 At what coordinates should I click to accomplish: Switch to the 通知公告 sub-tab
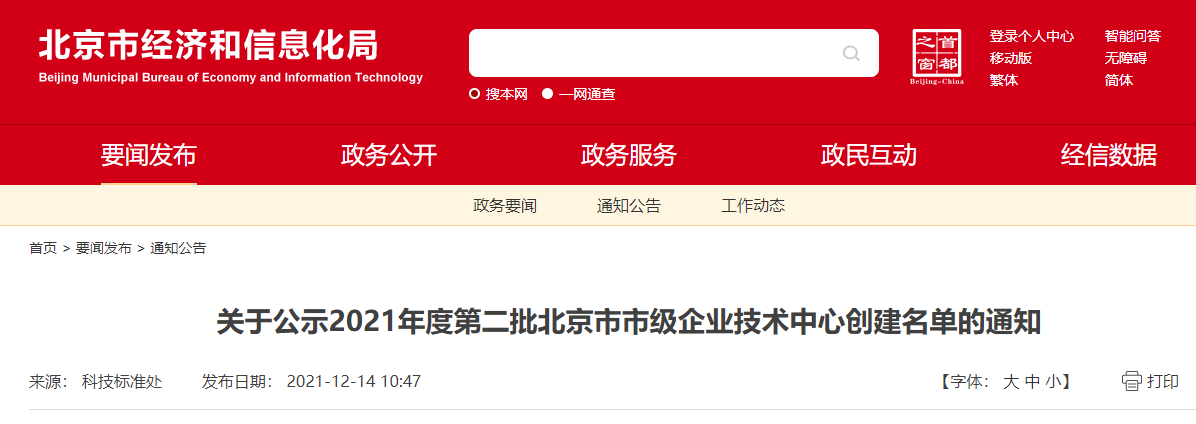click(629, 206)
